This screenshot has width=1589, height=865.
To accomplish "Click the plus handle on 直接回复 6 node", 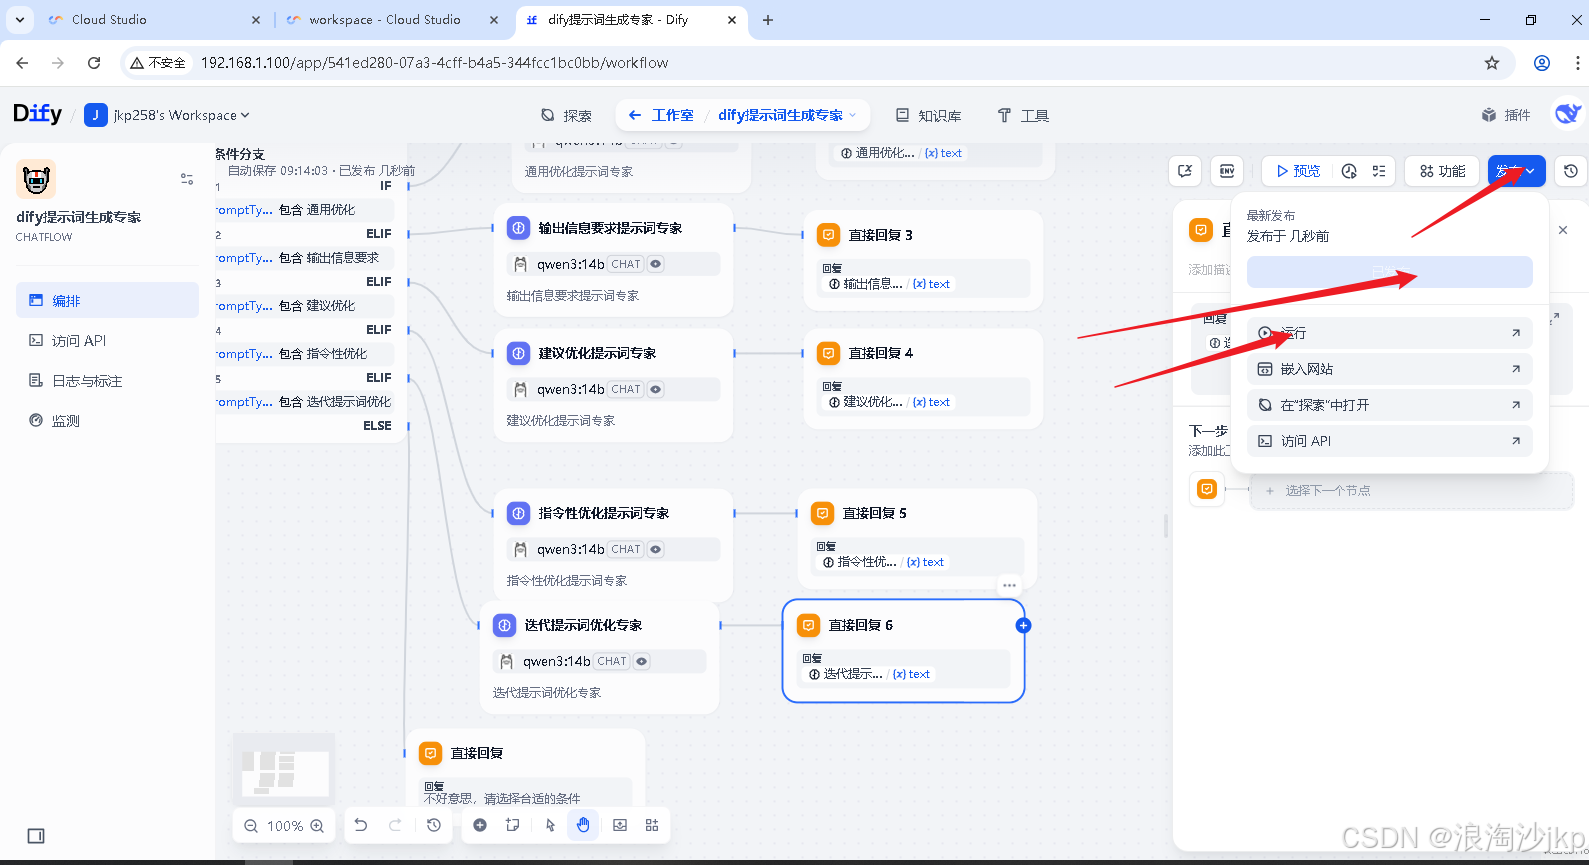I will tap(1023, 625).
